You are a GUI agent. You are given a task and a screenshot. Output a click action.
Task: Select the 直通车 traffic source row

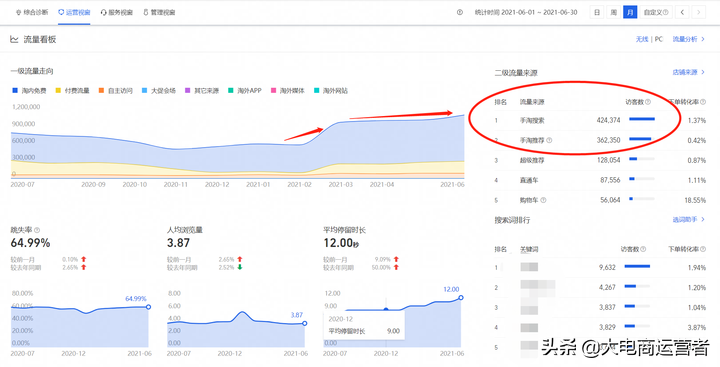point(600,180)
